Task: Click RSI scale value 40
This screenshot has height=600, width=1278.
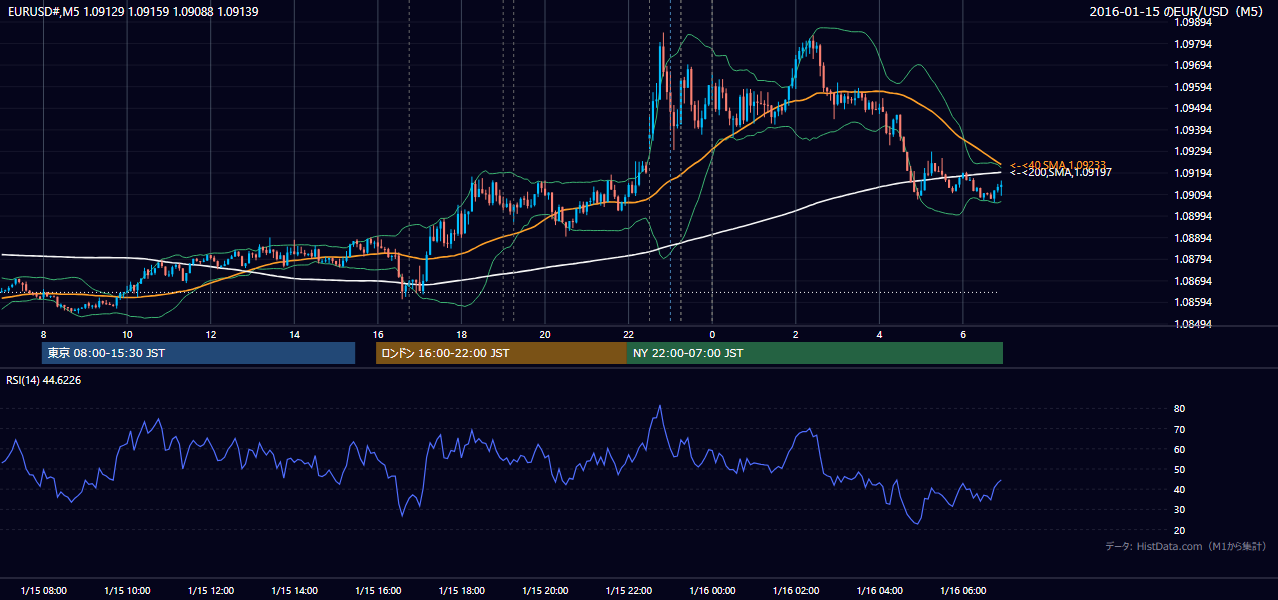Action: (x=1180, y=489)
